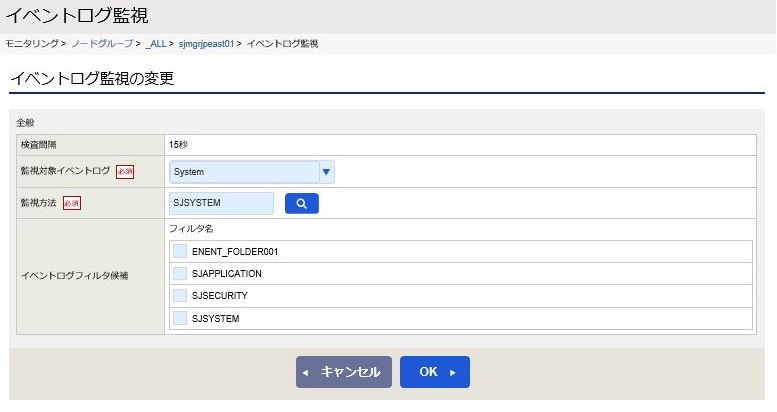Open the System event log dropdown arrow
Viewport: 777px width, 412px height.
[x=326, y=172]
